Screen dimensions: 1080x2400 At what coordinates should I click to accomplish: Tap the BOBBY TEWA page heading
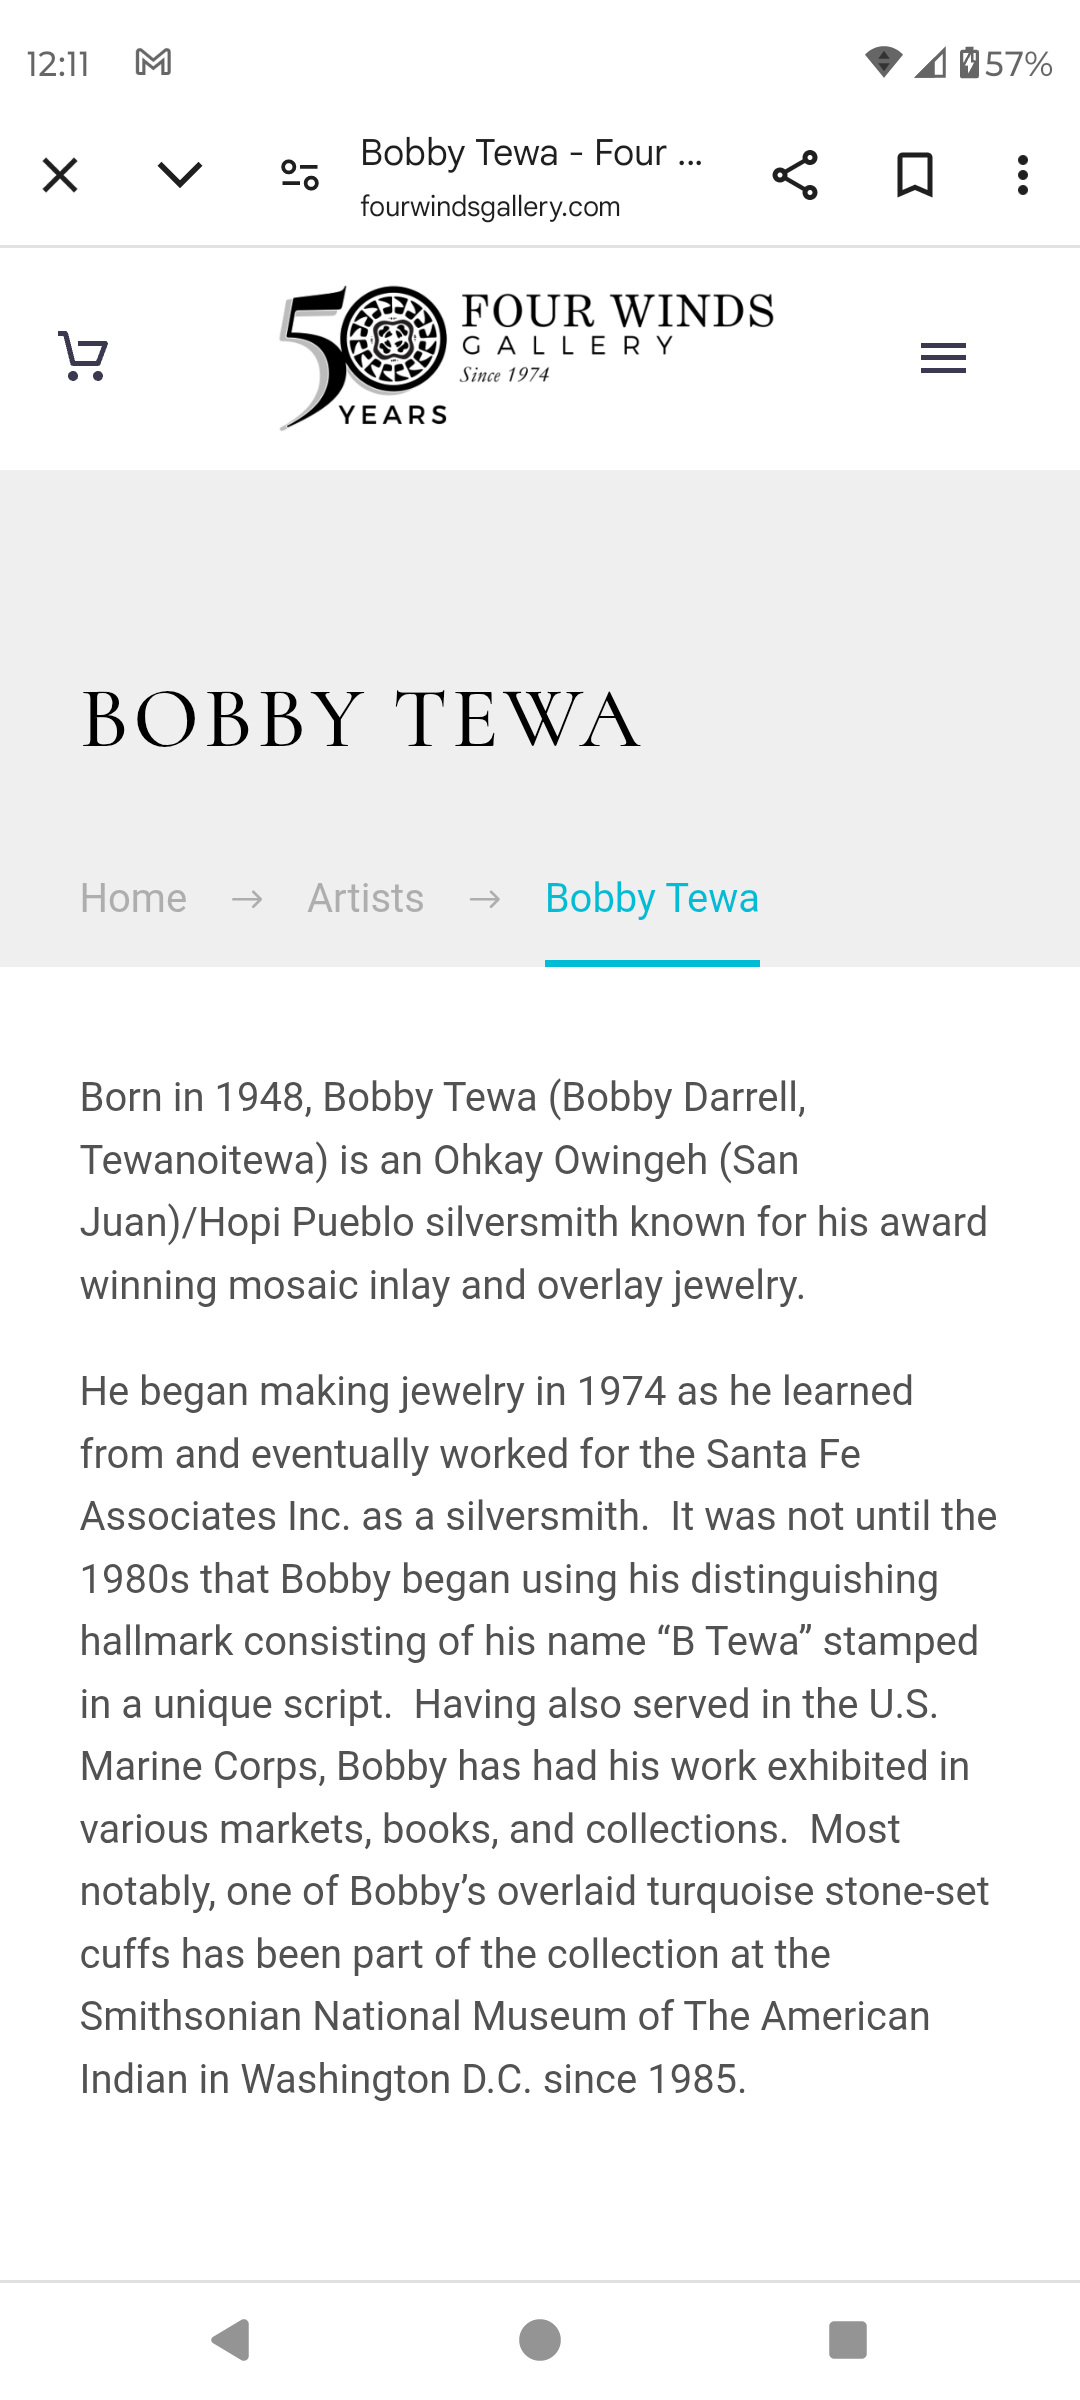click(x=361, y=719)
